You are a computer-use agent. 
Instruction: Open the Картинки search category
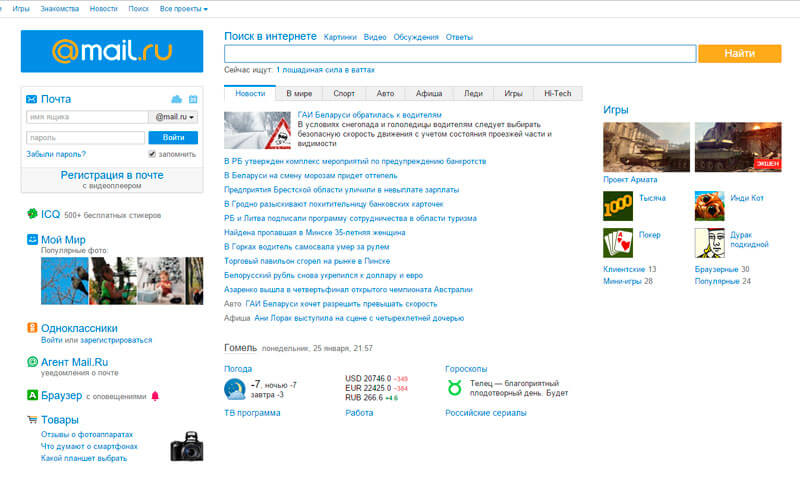(340, 37)
